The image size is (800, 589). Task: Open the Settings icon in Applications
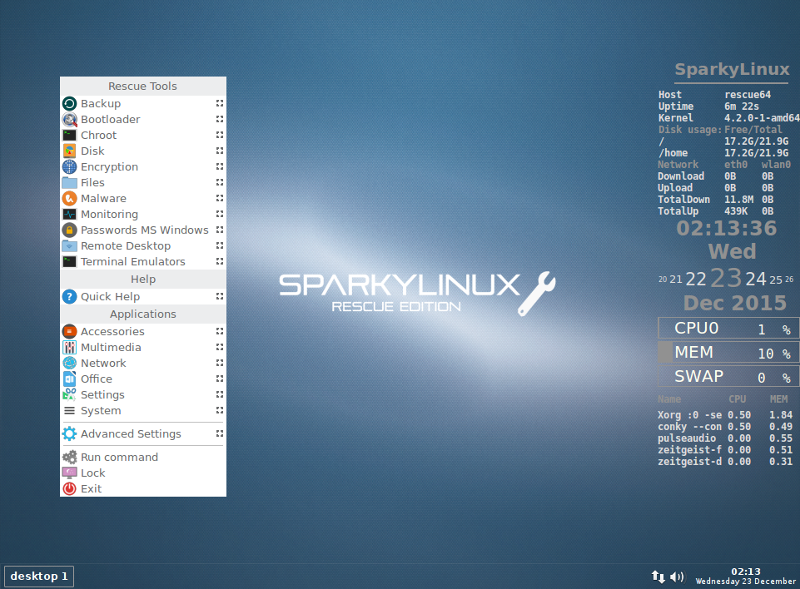[x=69, y=395]
